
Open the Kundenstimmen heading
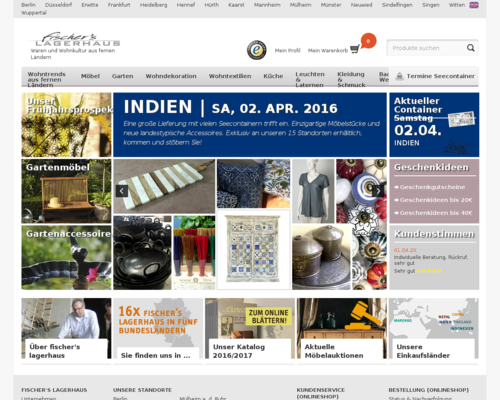coord(434,234)
